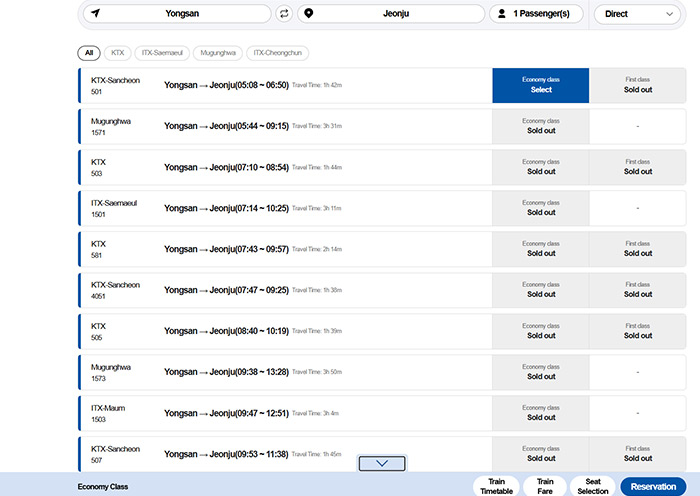The image size is (700, 496).
Task: Filter trains by ITX-Cheongchun
Action: click(278, 53)
